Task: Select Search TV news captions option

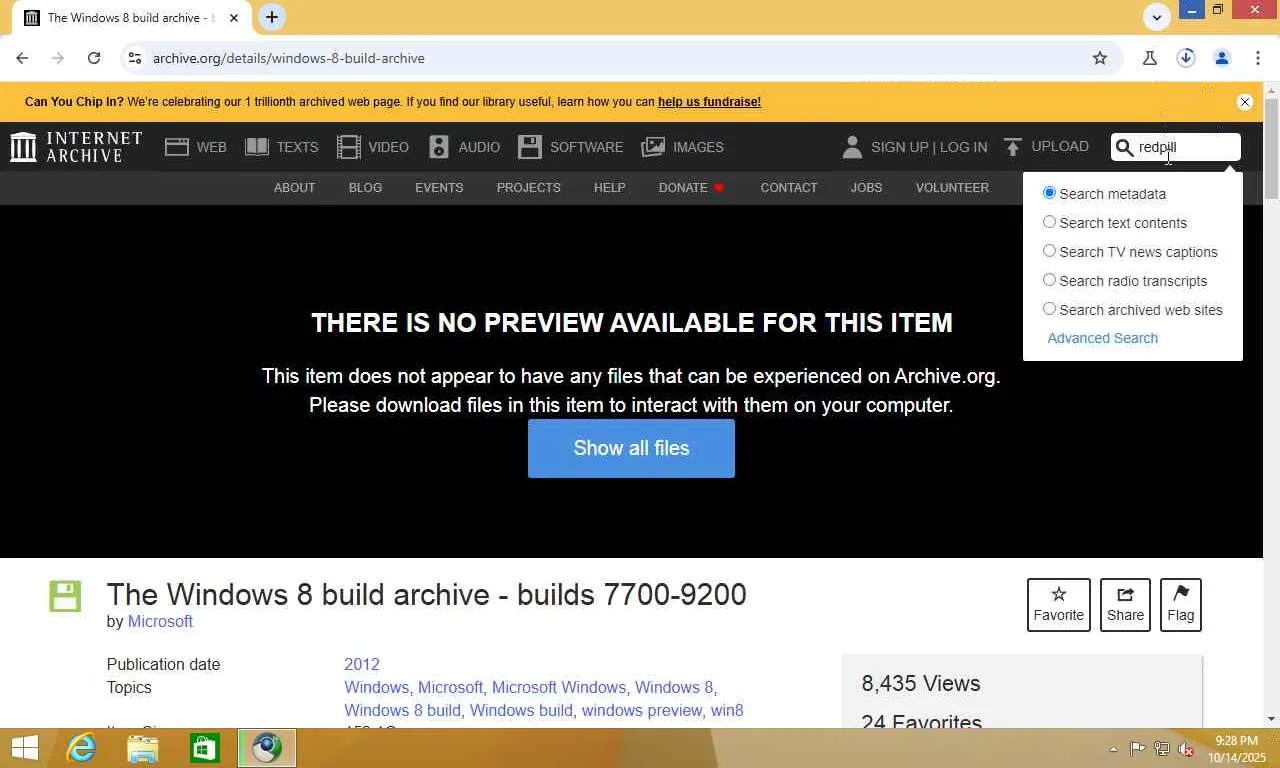Action: click(x=1049, y=251)
